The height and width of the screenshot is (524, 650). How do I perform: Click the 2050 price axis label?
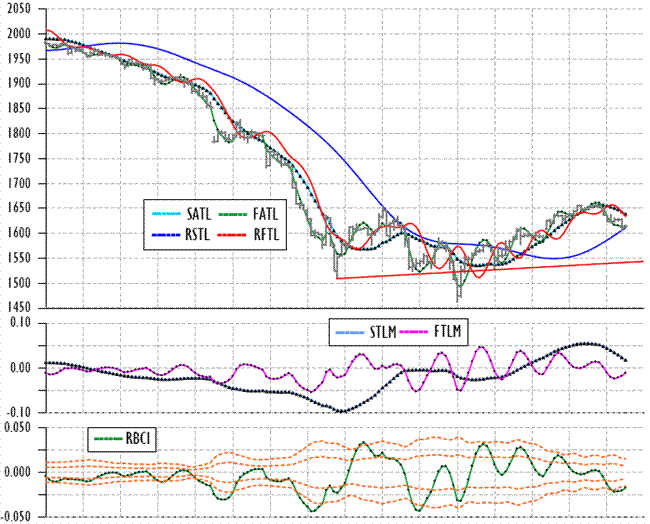click(19, 9)
